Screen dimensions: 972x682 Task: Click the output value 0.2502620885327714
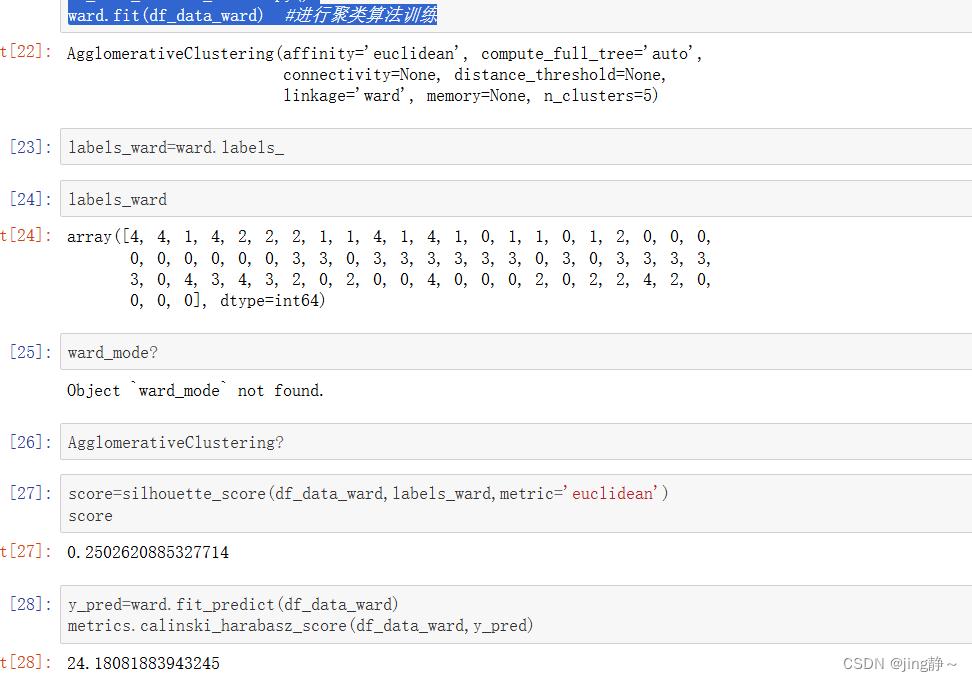point(148,552)
